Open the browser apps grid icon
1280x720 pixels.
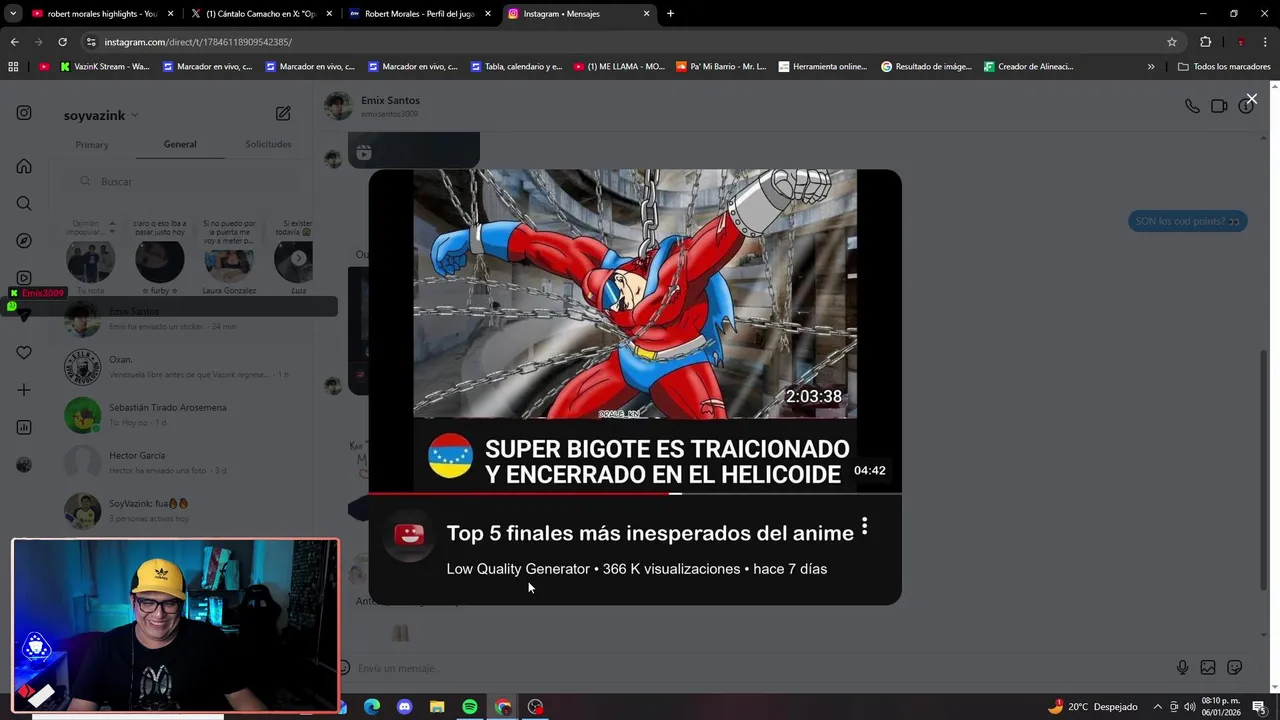click(13, 67)
